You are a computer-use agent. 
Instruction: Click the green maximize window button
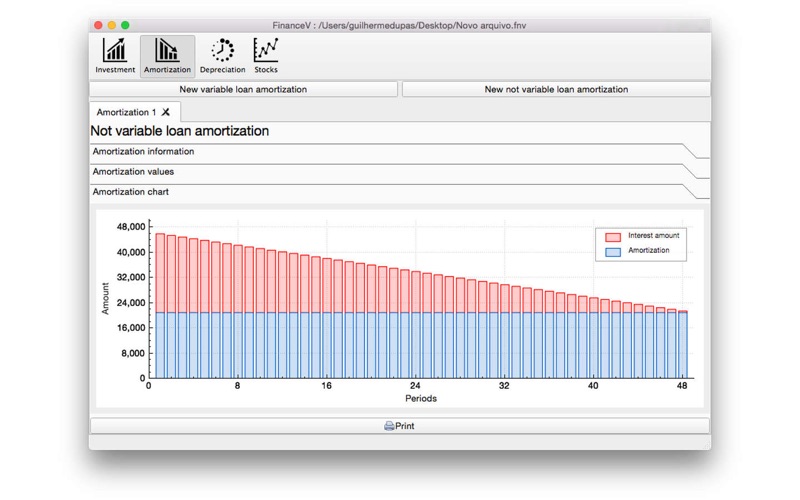tap(125, 25)
